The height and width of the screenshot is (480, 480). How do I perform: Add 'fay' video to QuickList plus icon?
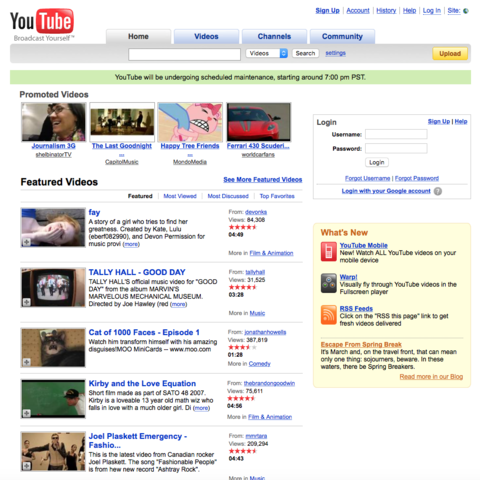[x=27, y=242]
